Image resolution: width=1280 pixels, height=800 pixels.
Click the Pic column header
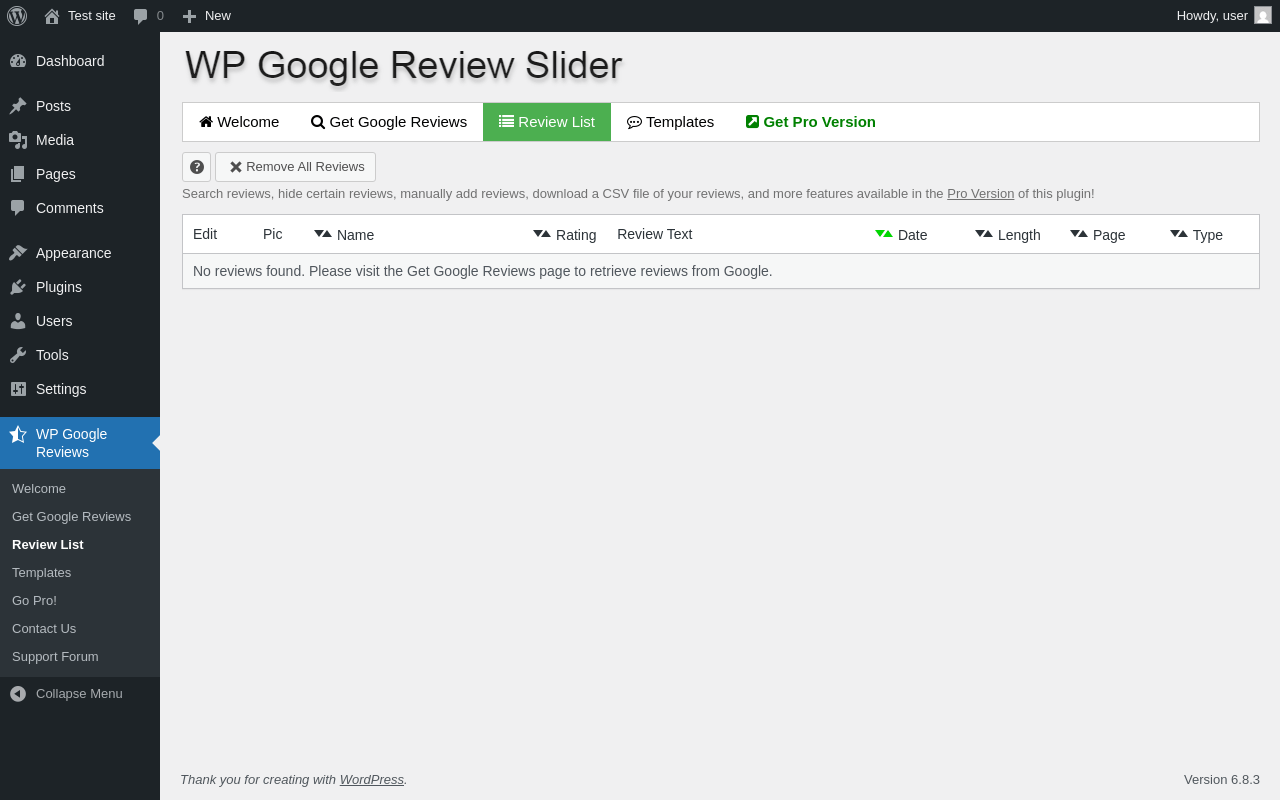tap(273, 234)
